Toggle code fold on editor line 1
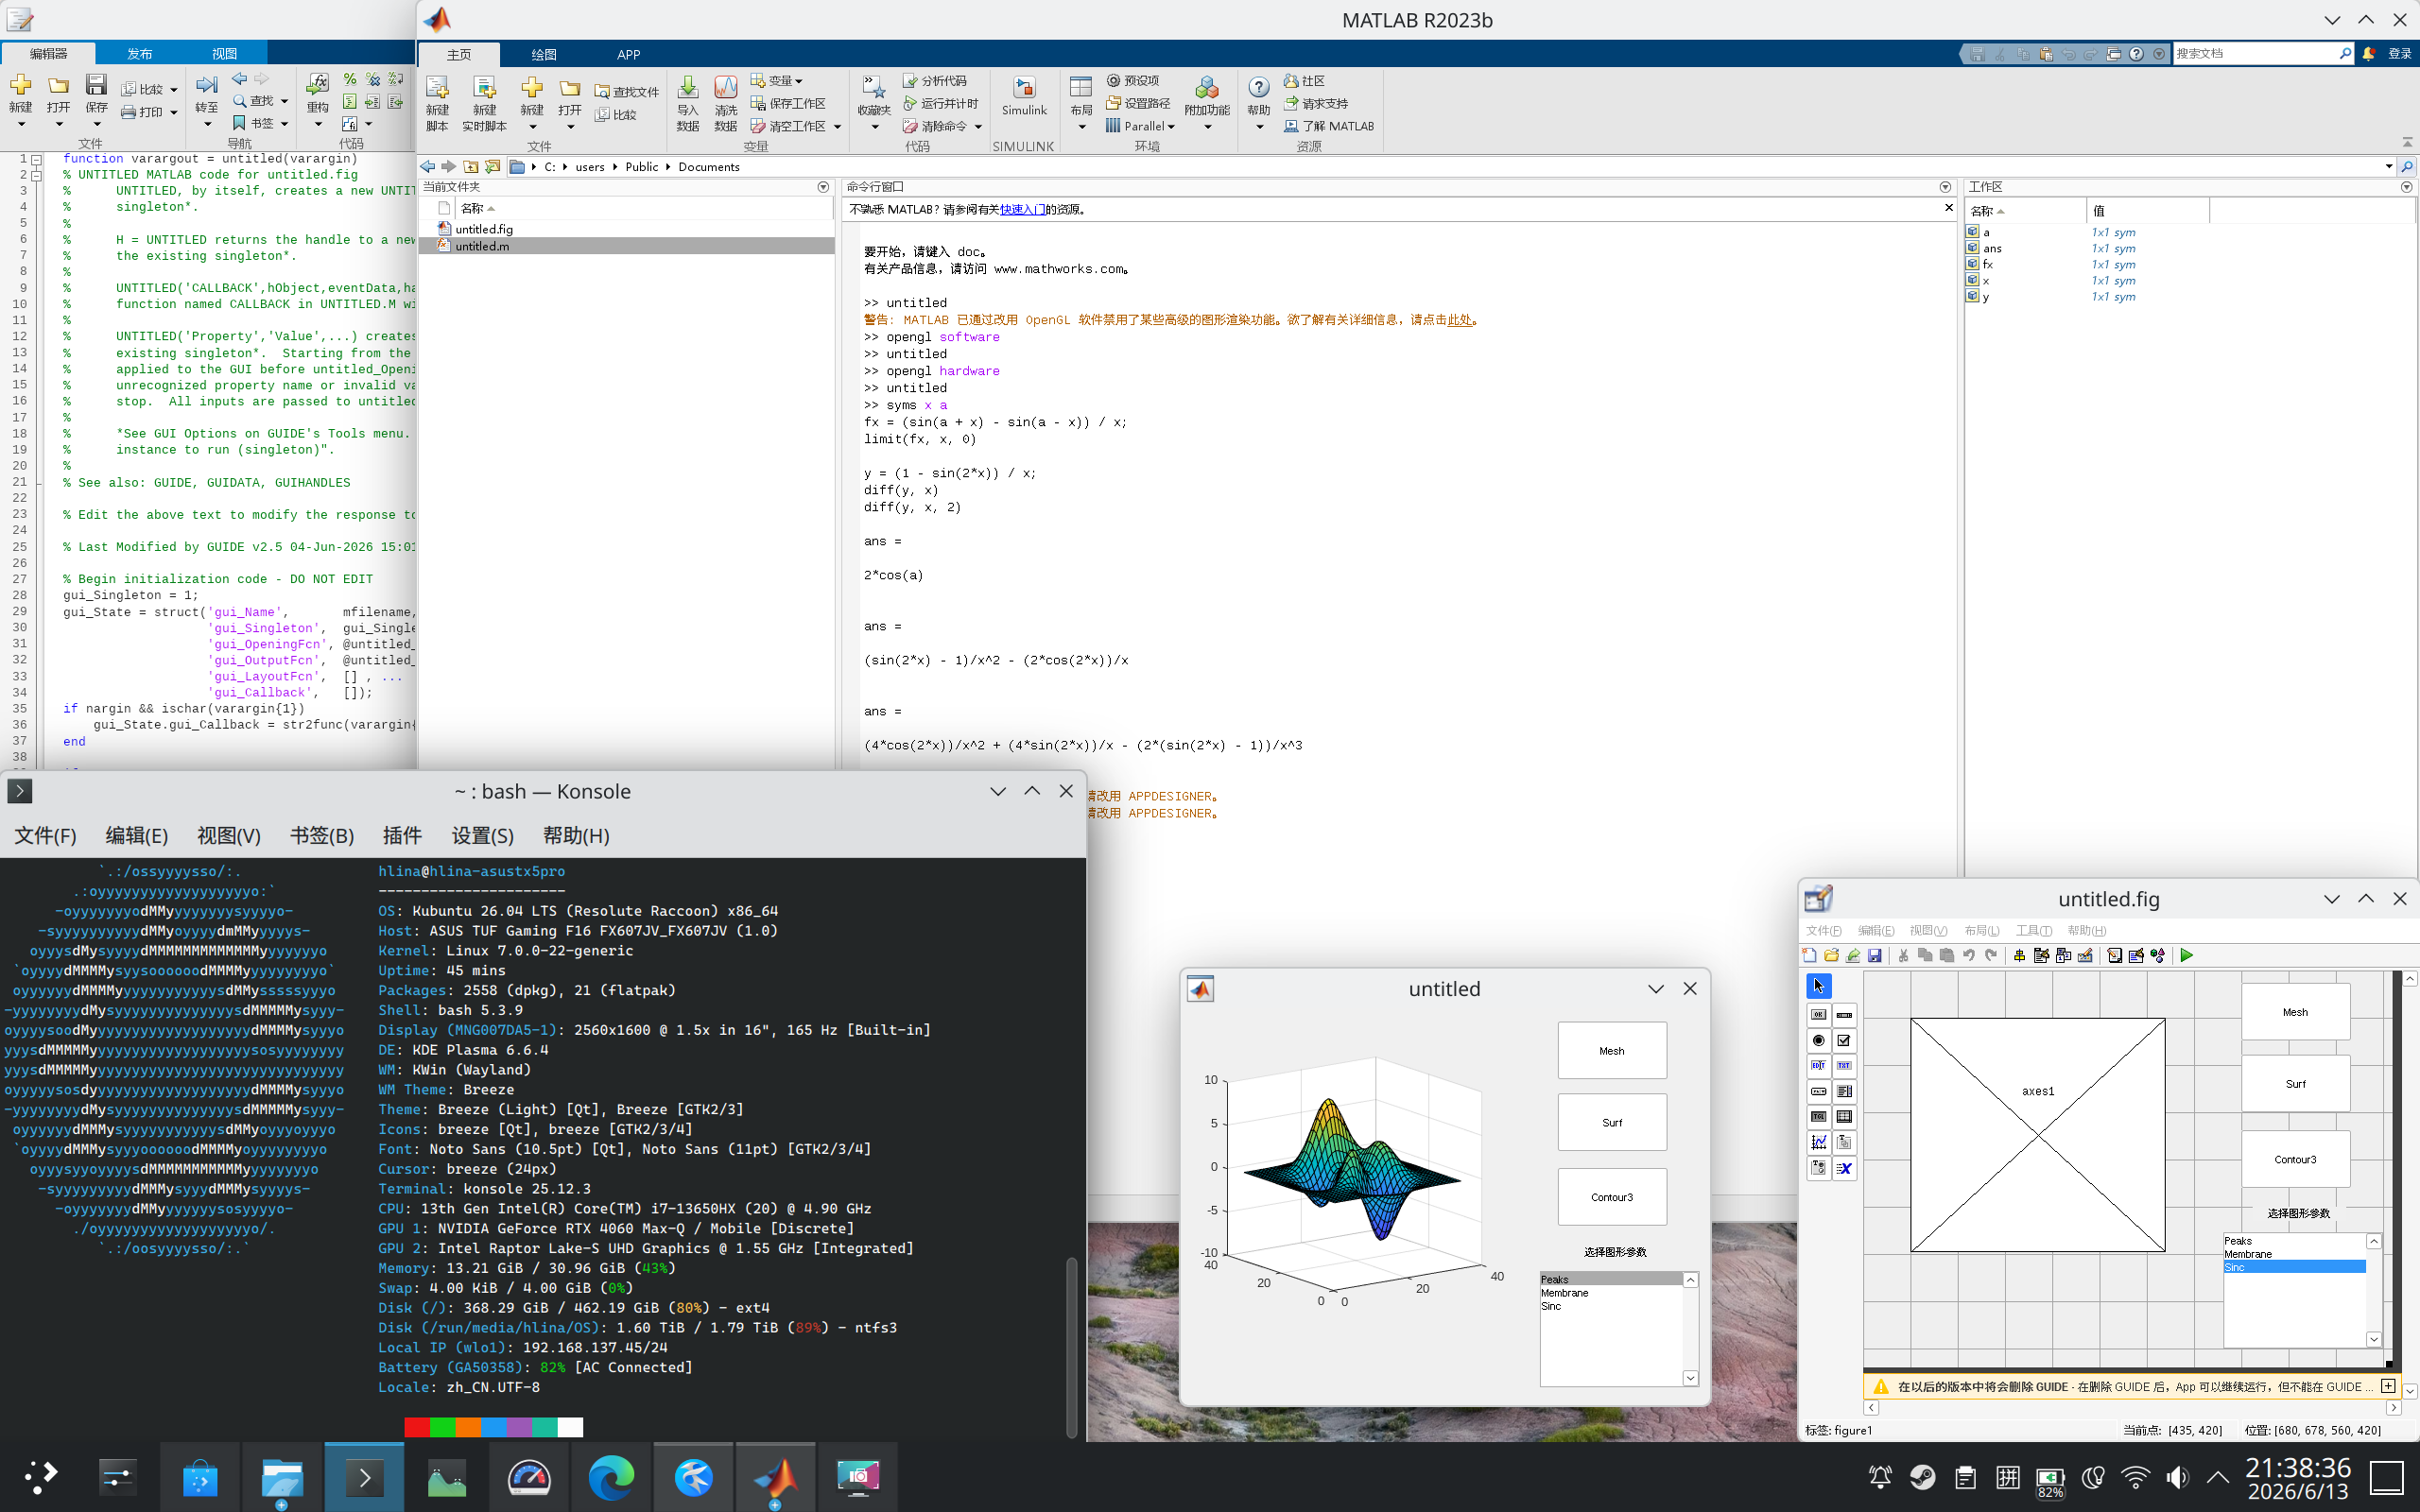This screenshot has height=1512, width=2420. (x=36, y=159)
